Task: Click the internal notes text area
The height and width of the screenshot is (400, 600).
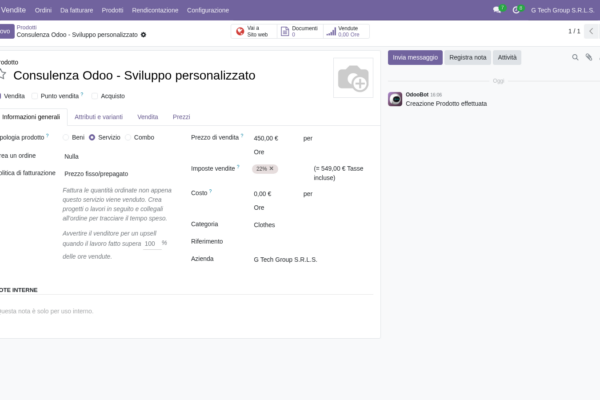Action: (186, 311)
